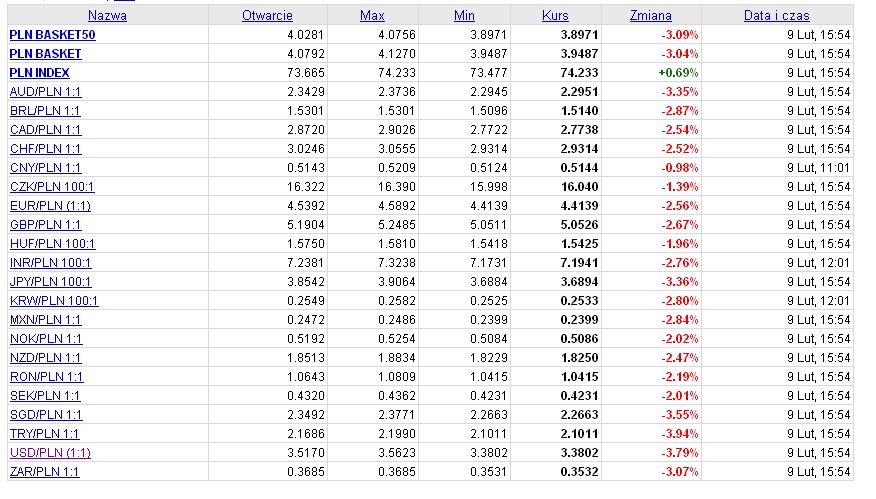Click the ZAR/PLN 1:1 link
Viewport: 876px width, 499px height.
pos(44,472)
